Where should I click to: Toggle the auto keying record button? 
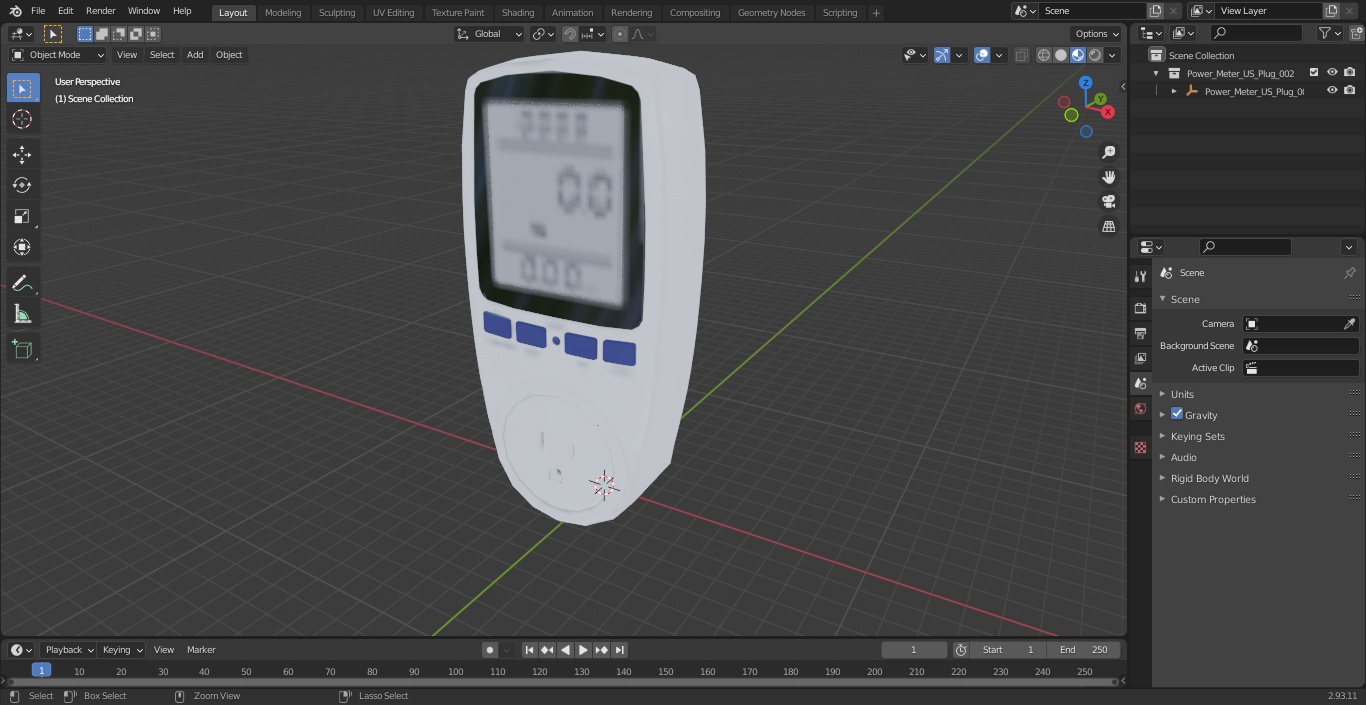(490, 650)
